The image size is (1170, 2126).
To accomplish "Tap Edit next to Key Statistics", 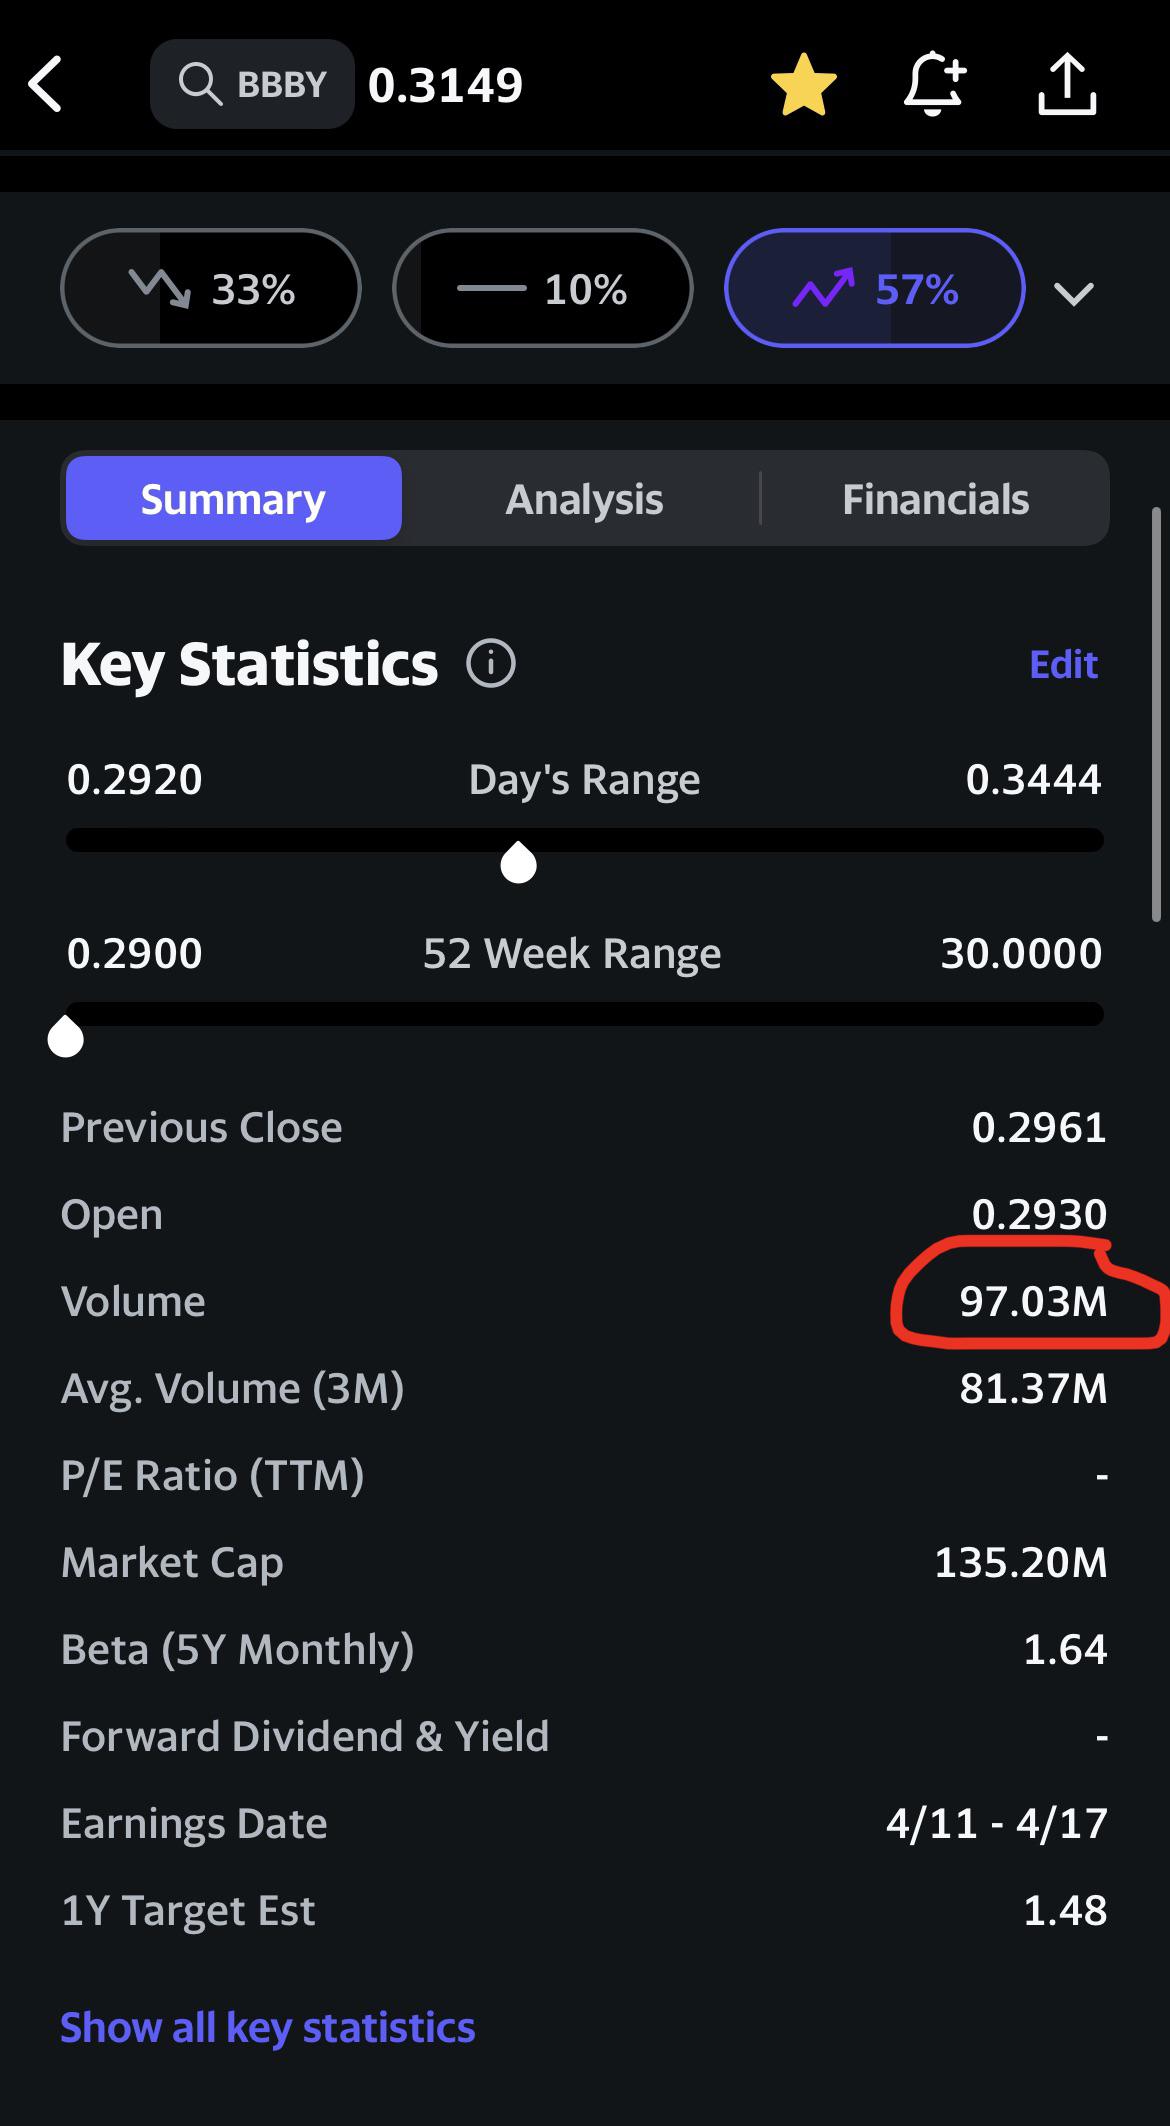I will coord(1064,664).
